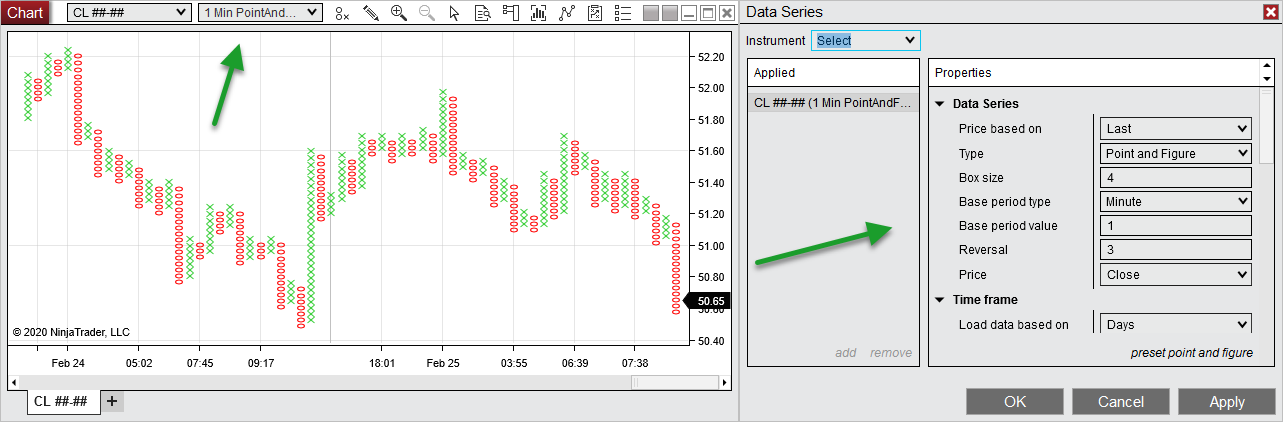Open the Drawing Tools pencil icon
This screenshot has height=422, width=1283.
tap(371, 13)
